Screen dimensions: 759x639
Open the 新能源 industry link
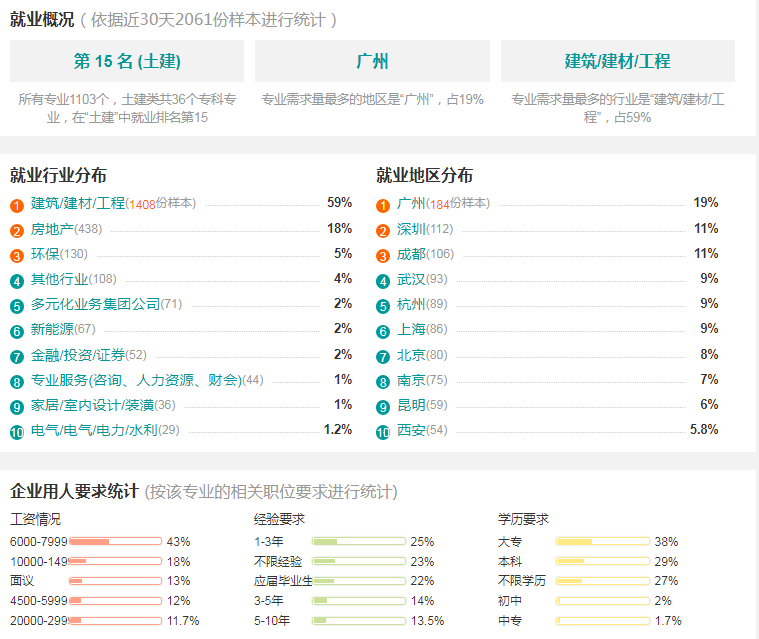(52, 330)
